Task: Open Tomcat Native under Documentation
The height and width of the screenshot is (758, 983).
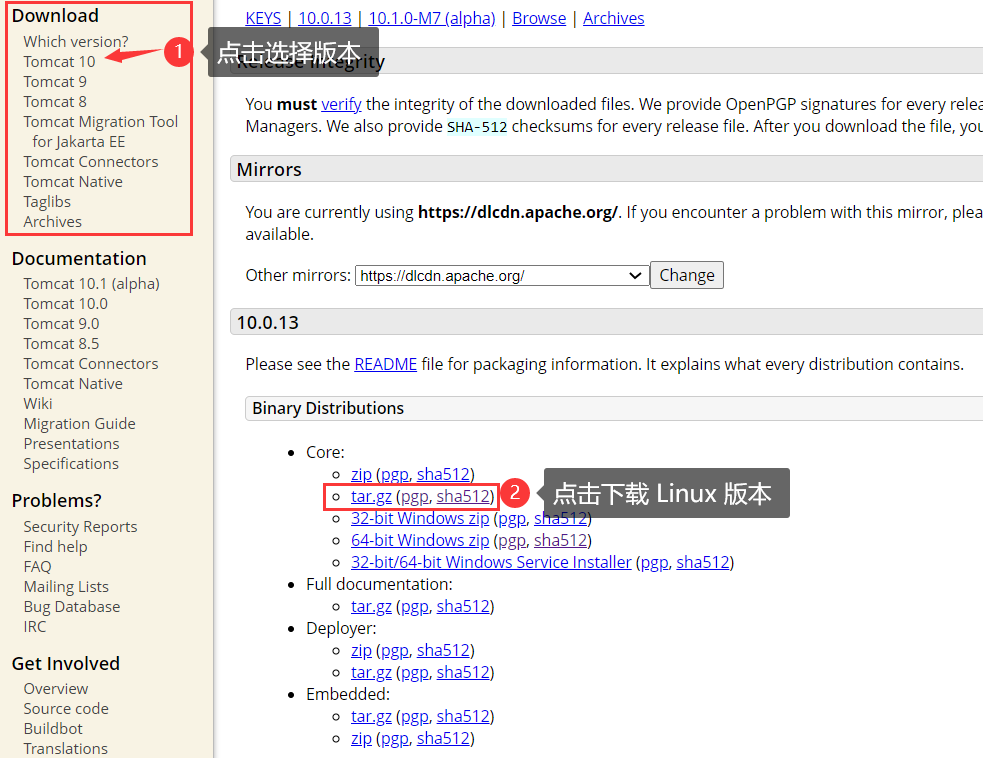Action: coord(73,384)
